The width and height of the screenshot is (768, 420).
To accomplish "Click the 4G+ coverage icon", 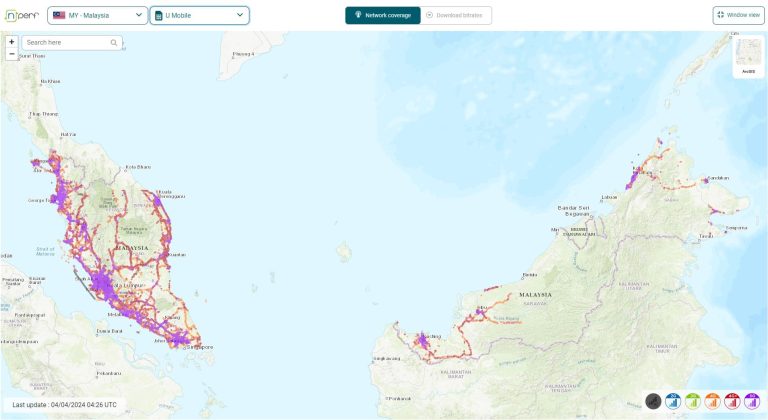I will (x=732, y=401).
